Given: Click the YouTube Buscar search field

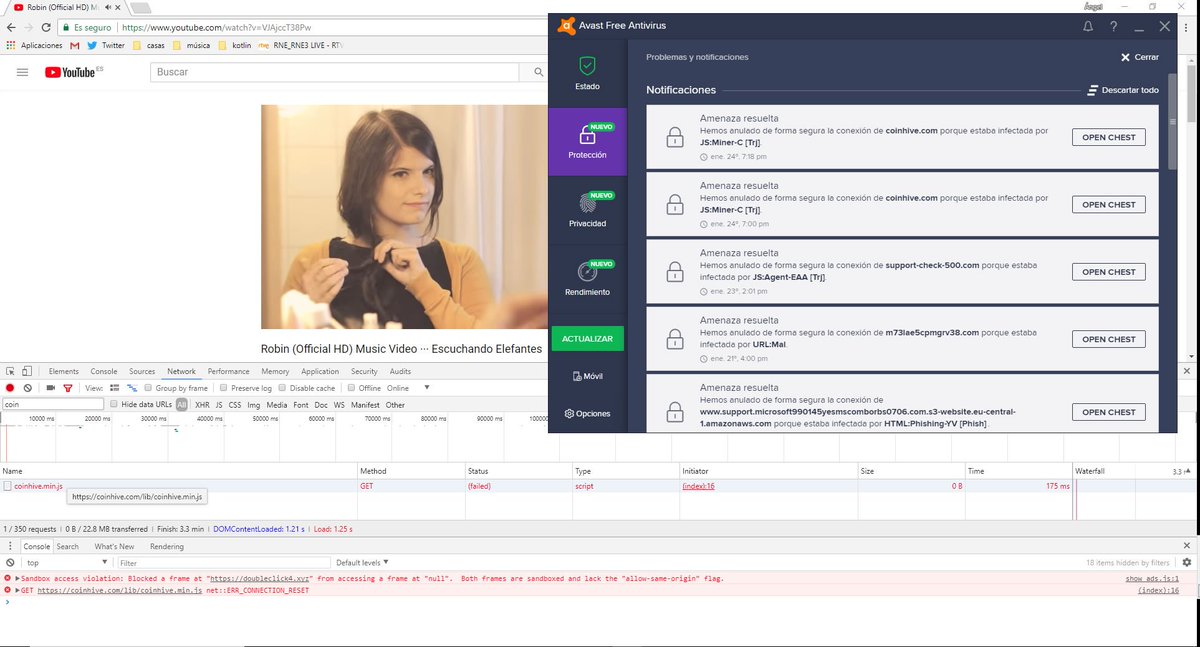Looking at the screenshot, I should click(x=335, y=72).
